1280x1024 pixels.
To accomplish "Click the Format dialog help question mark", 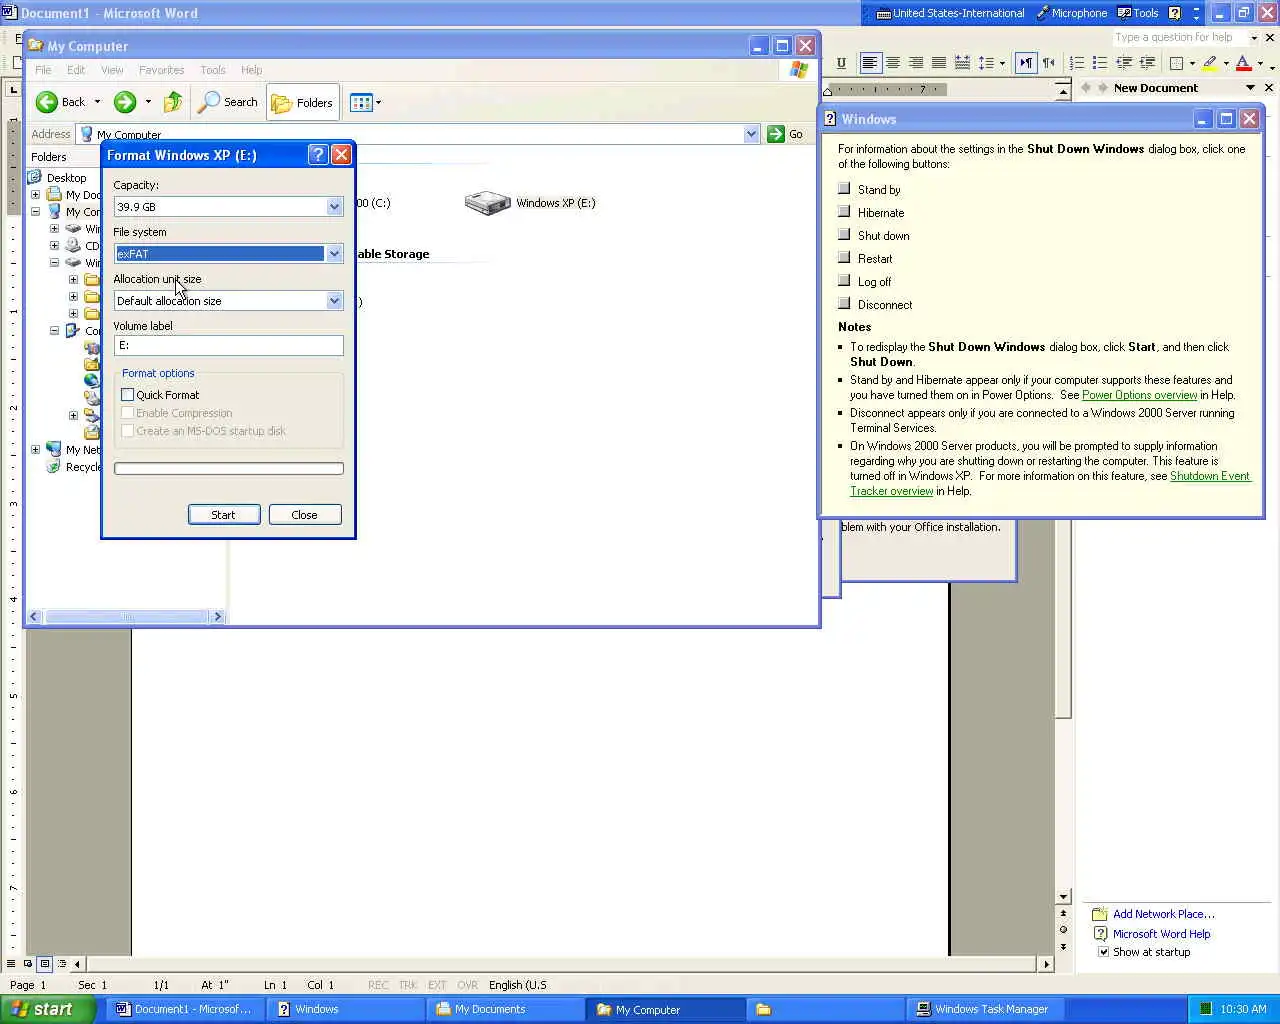I will coord(317,155).
